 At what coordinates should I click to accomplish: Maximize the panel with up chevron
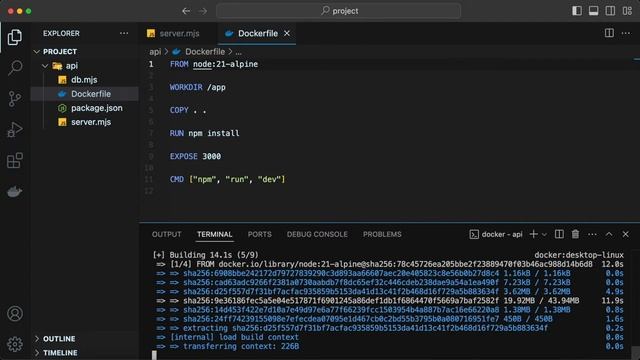609,234
